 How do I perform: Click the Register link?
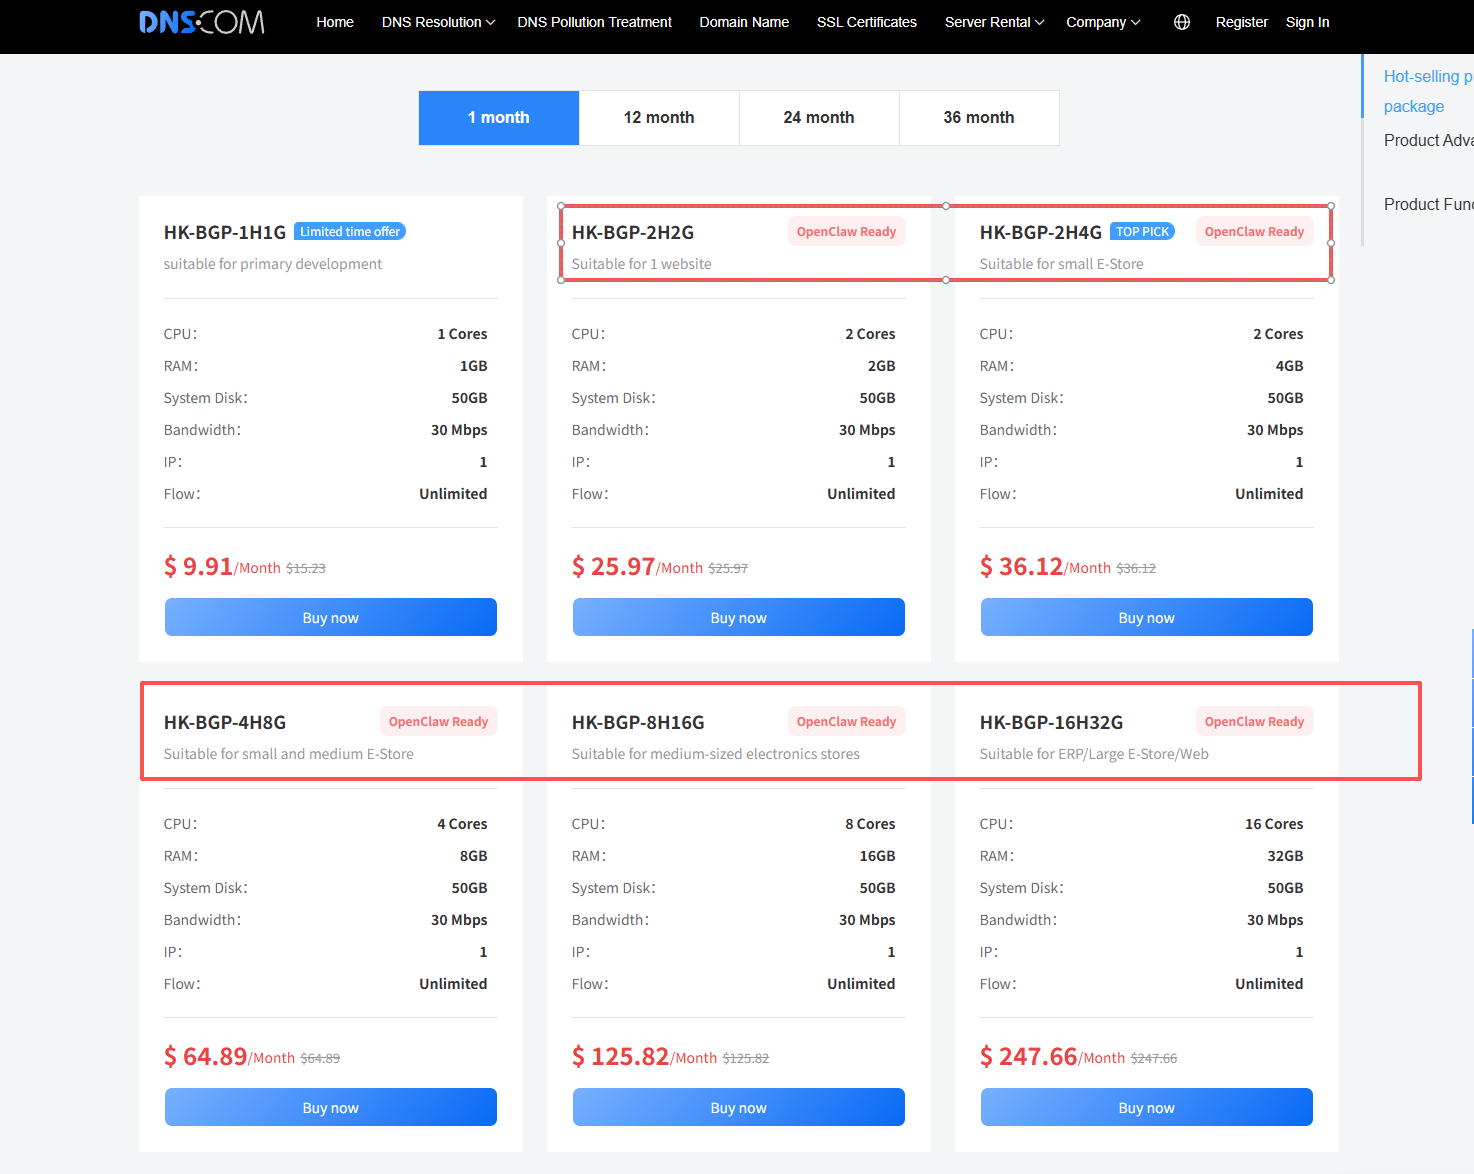point(1241,22)
